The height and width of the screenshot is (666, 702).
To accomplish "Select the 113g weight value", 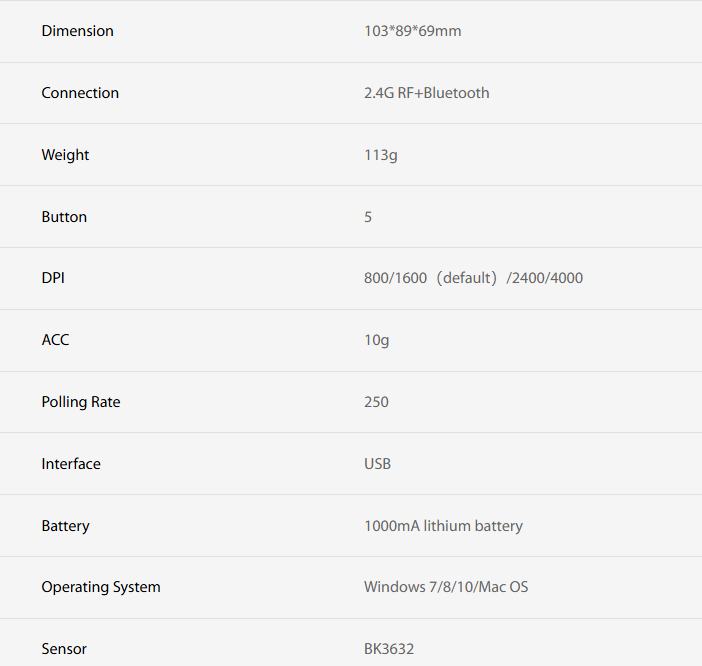I will tap(380, 155).
